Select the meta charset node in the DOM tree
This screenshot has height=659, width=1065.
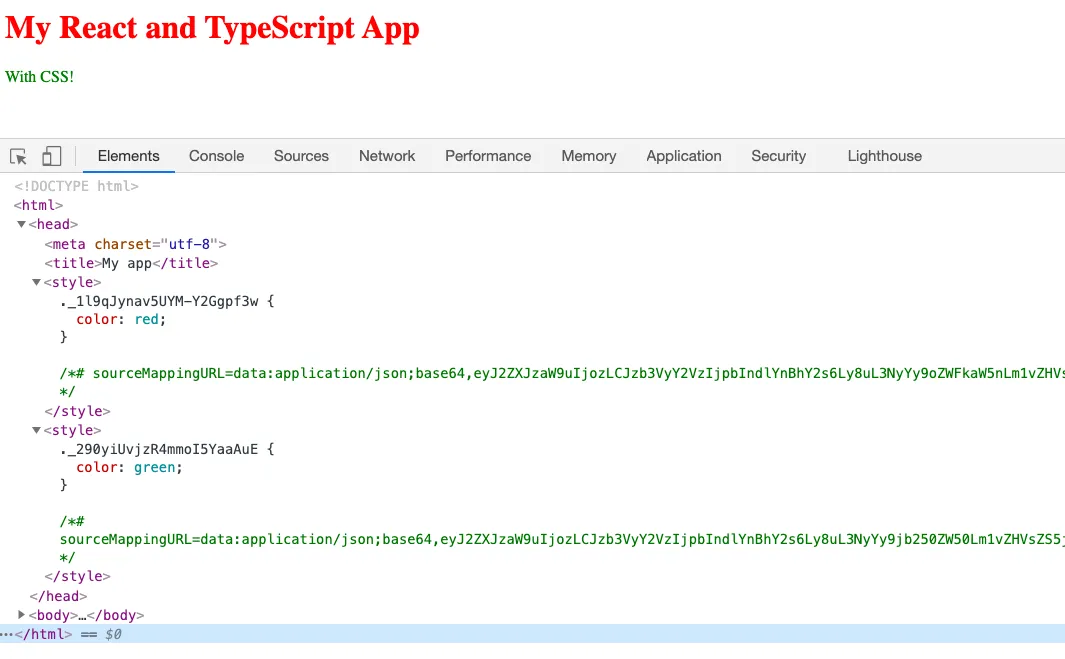[x=133, y=244]
